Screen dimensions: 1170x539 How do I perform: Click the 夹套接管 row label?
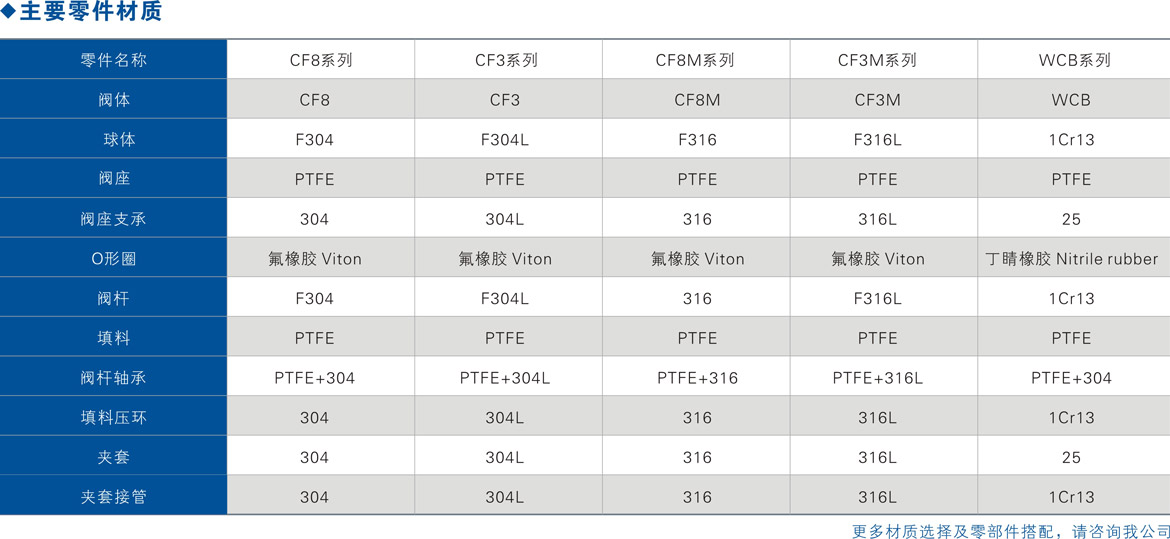point(113,497)
